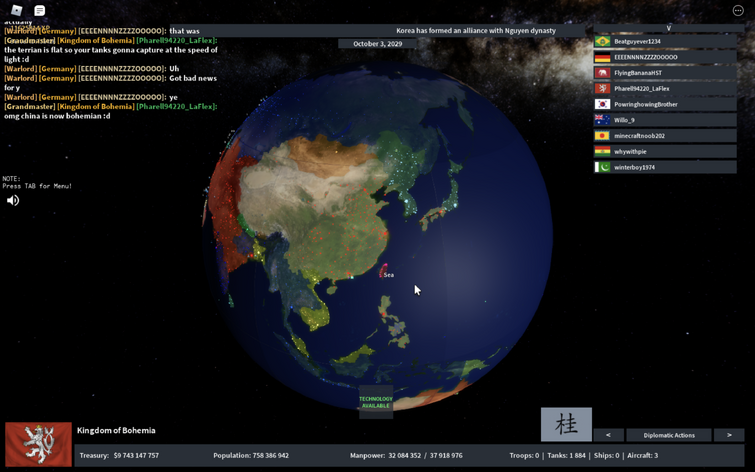Open the three-dot settings menu icon
This screenshot has width=755, height=472.
click(738, 10)
